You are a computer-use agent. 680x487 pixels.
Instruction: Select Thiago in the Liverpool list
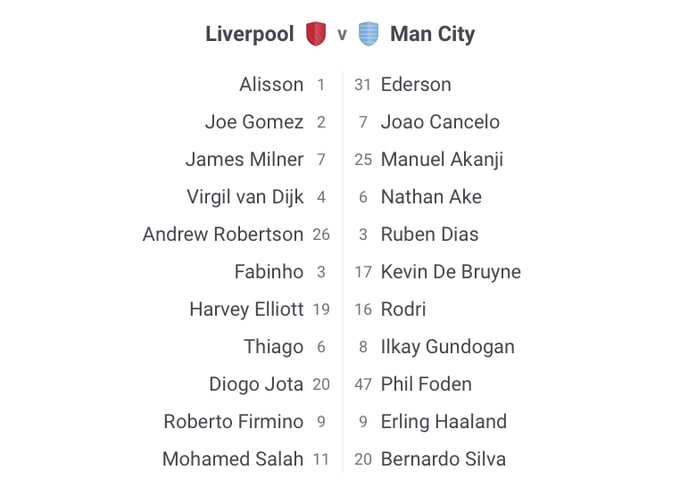[274, 347]
